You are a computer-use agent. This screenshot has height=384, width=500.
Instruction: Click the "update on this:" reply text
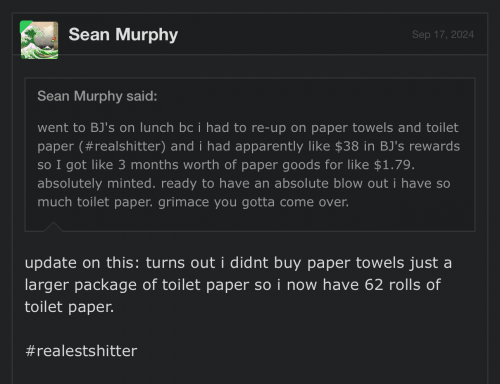coord(82,263)
